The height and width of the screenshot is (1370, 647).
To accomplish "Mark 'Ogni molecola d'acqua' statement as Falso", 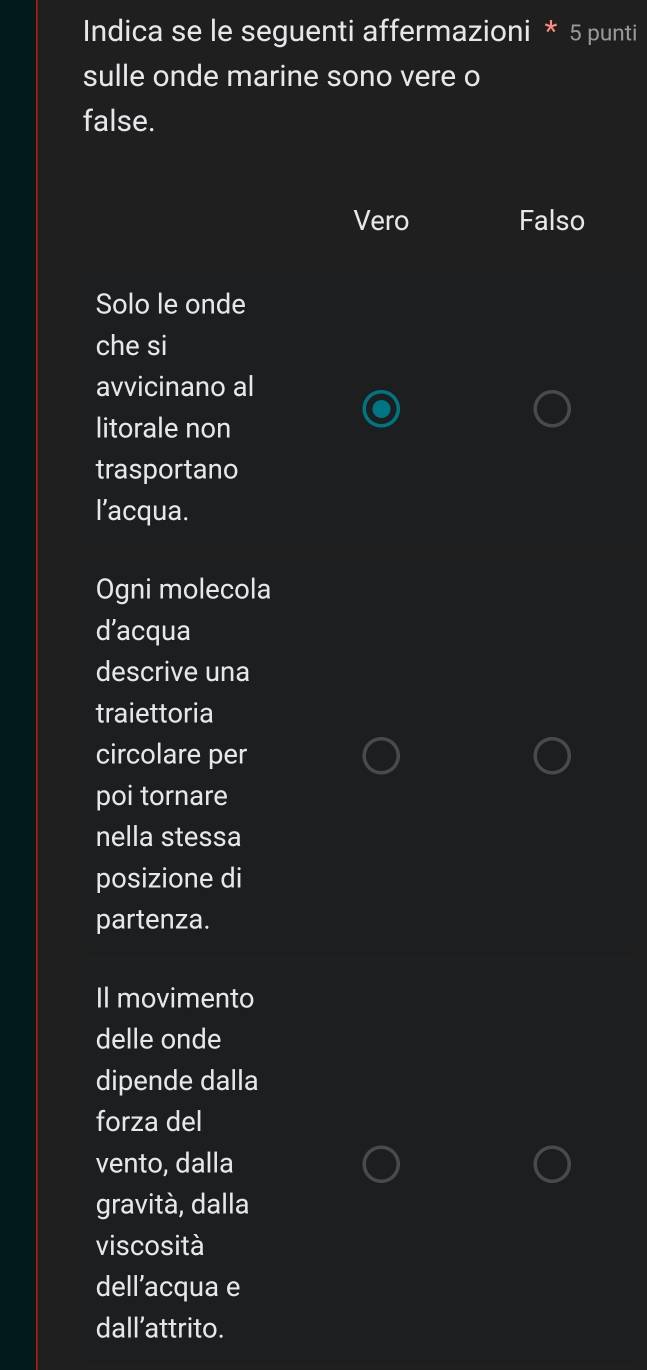I will [x=552, y=756].
